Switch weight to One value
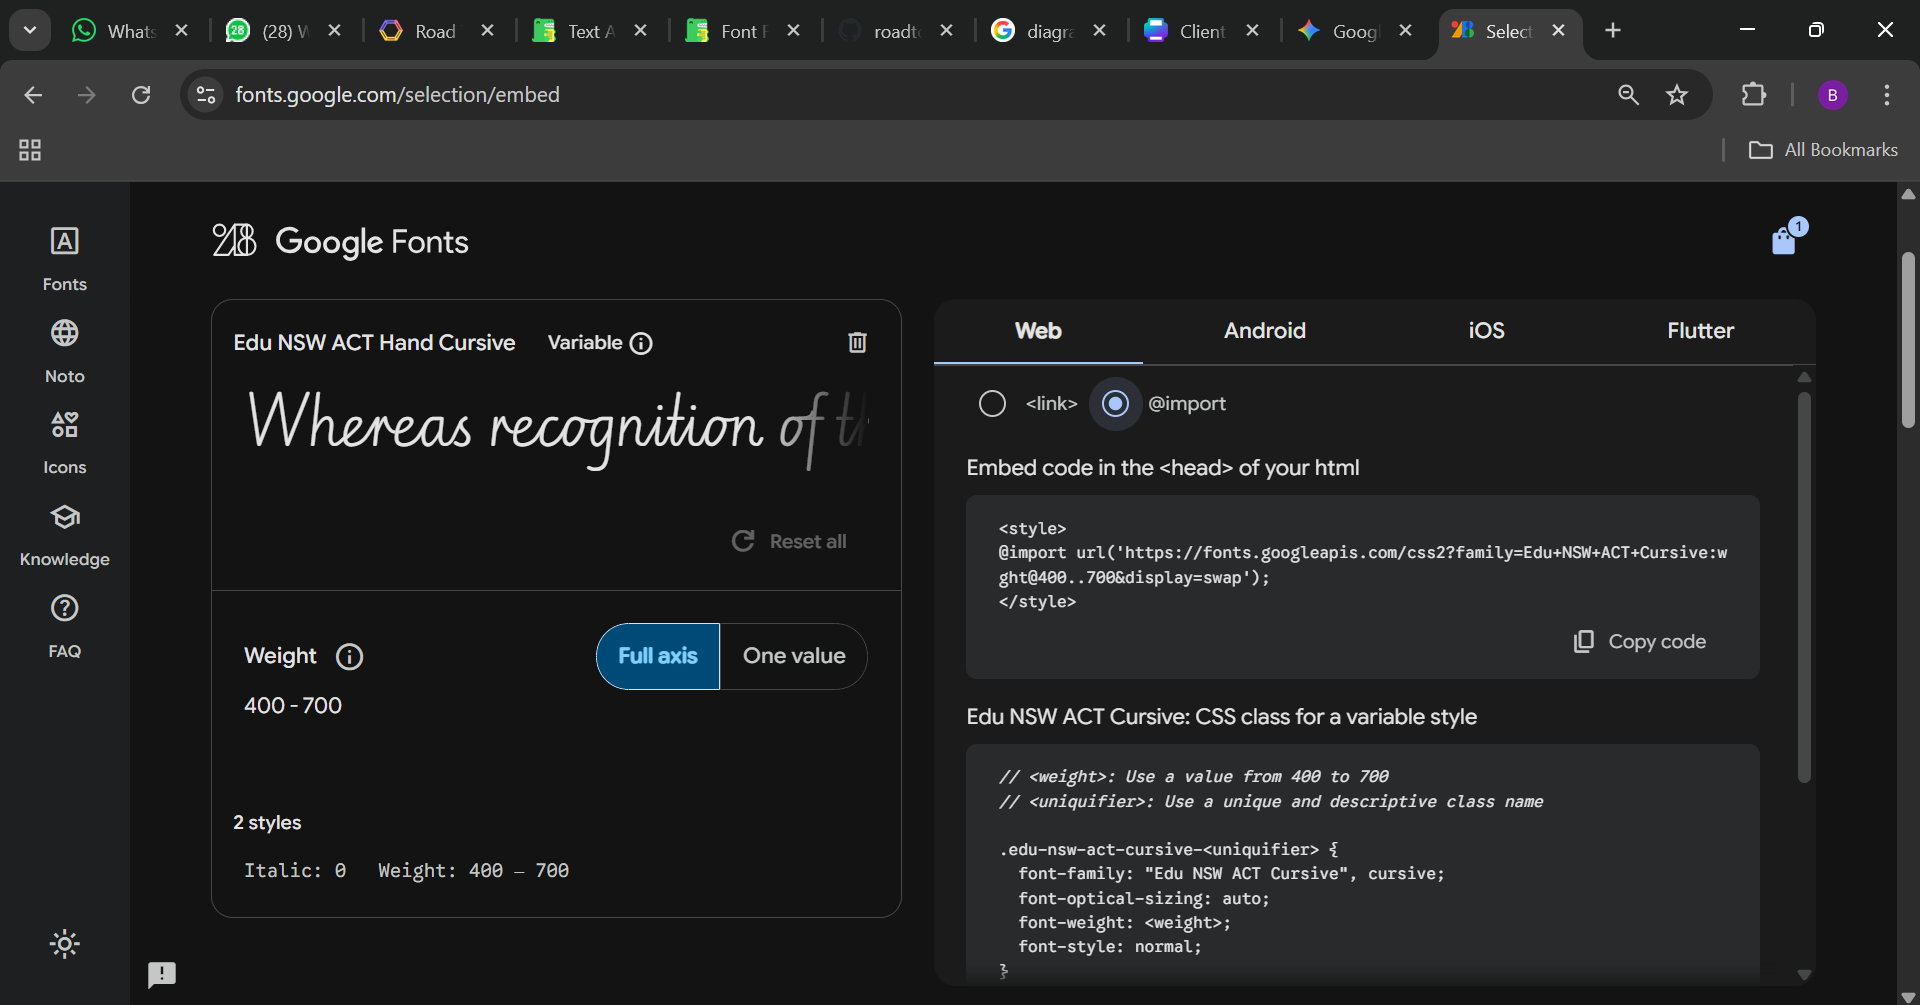Image resolution: width=1920 pixels, height=1005 pixels. tap(793, 656)
